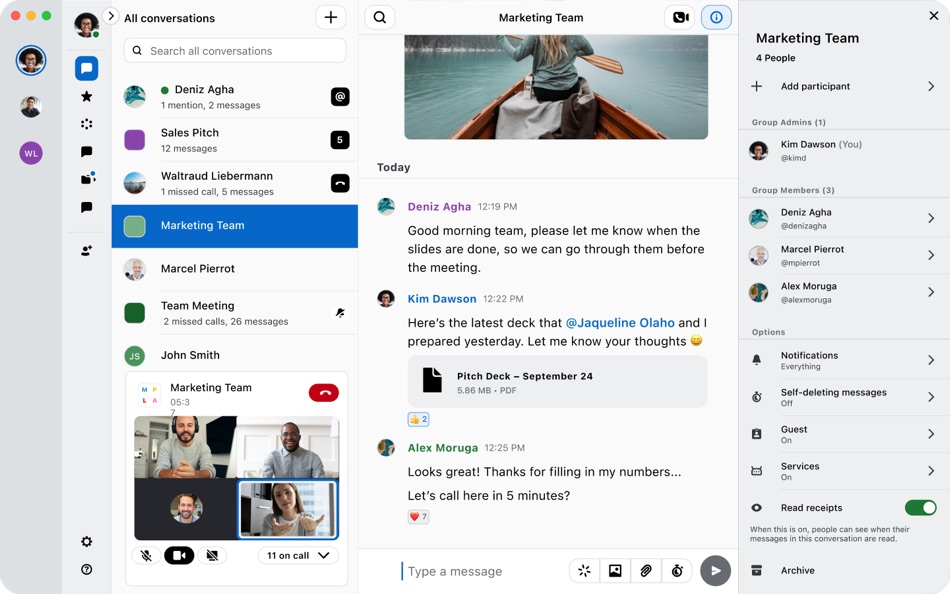
Task: Hang up the Marketing Team call
Action: 323,392
